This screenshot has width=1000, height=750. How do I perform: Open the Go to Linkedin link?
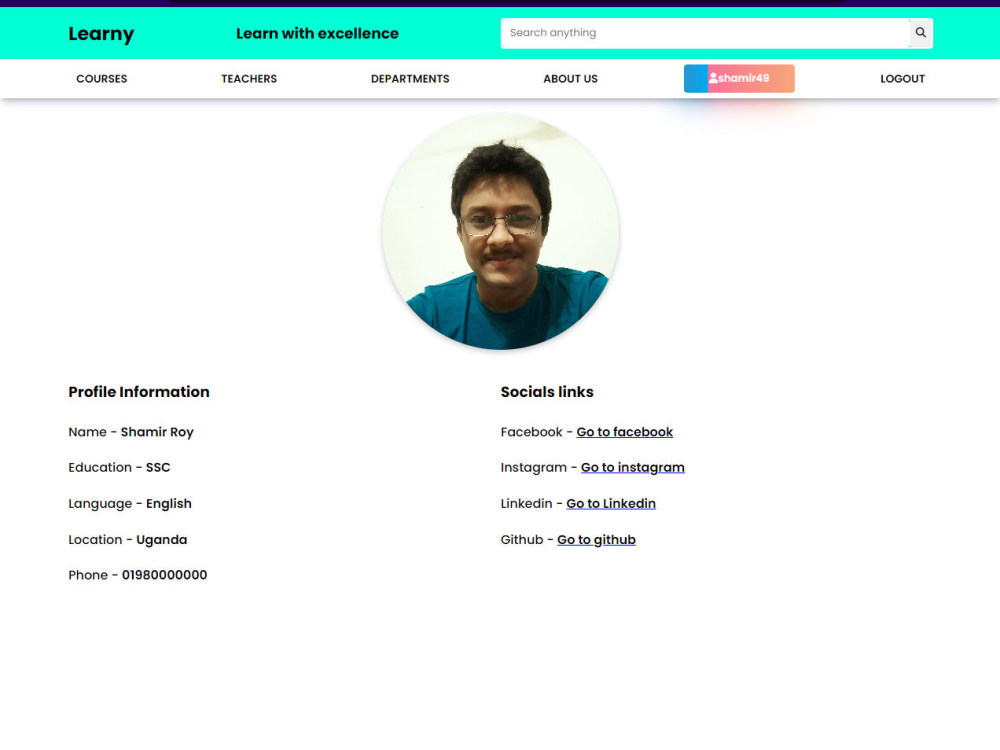tap(611, 503)
